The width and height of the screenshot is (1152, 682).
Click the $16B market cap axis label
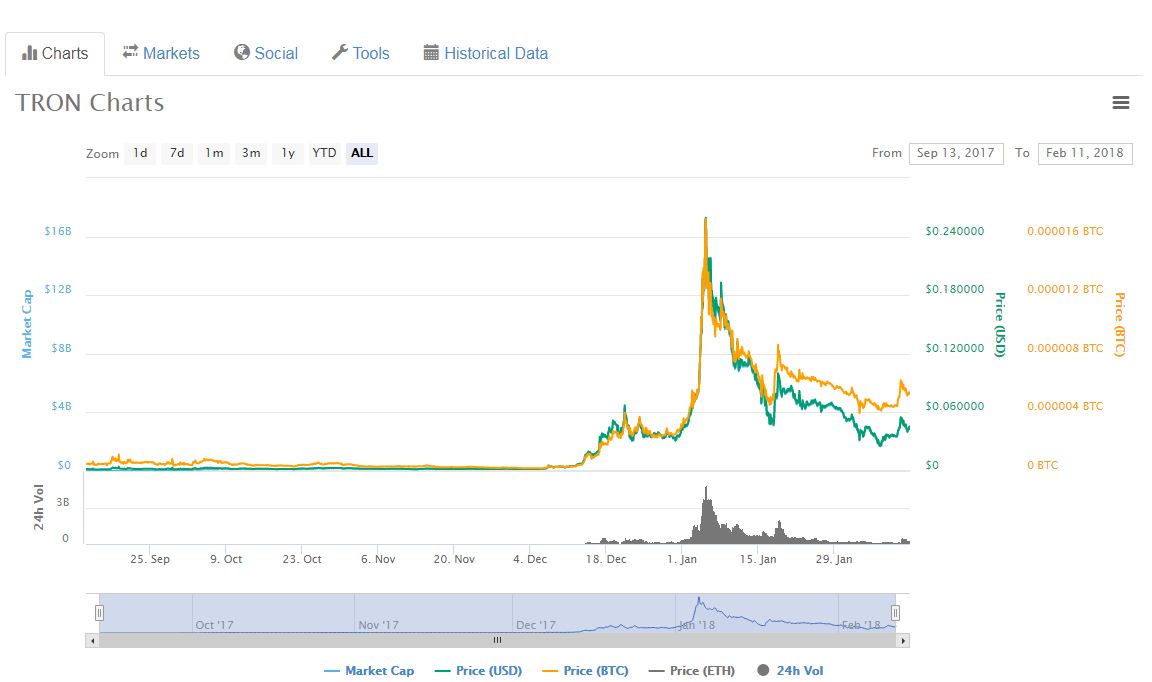pos(58,231)
